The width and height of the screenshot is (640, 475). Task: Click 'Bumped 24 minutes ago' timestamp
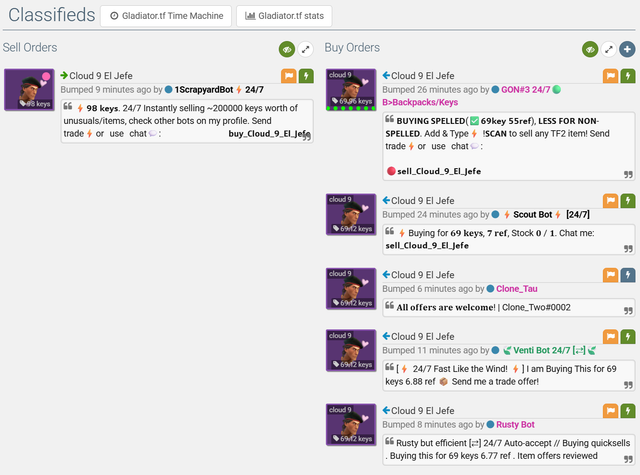click(x=430, y=215)
